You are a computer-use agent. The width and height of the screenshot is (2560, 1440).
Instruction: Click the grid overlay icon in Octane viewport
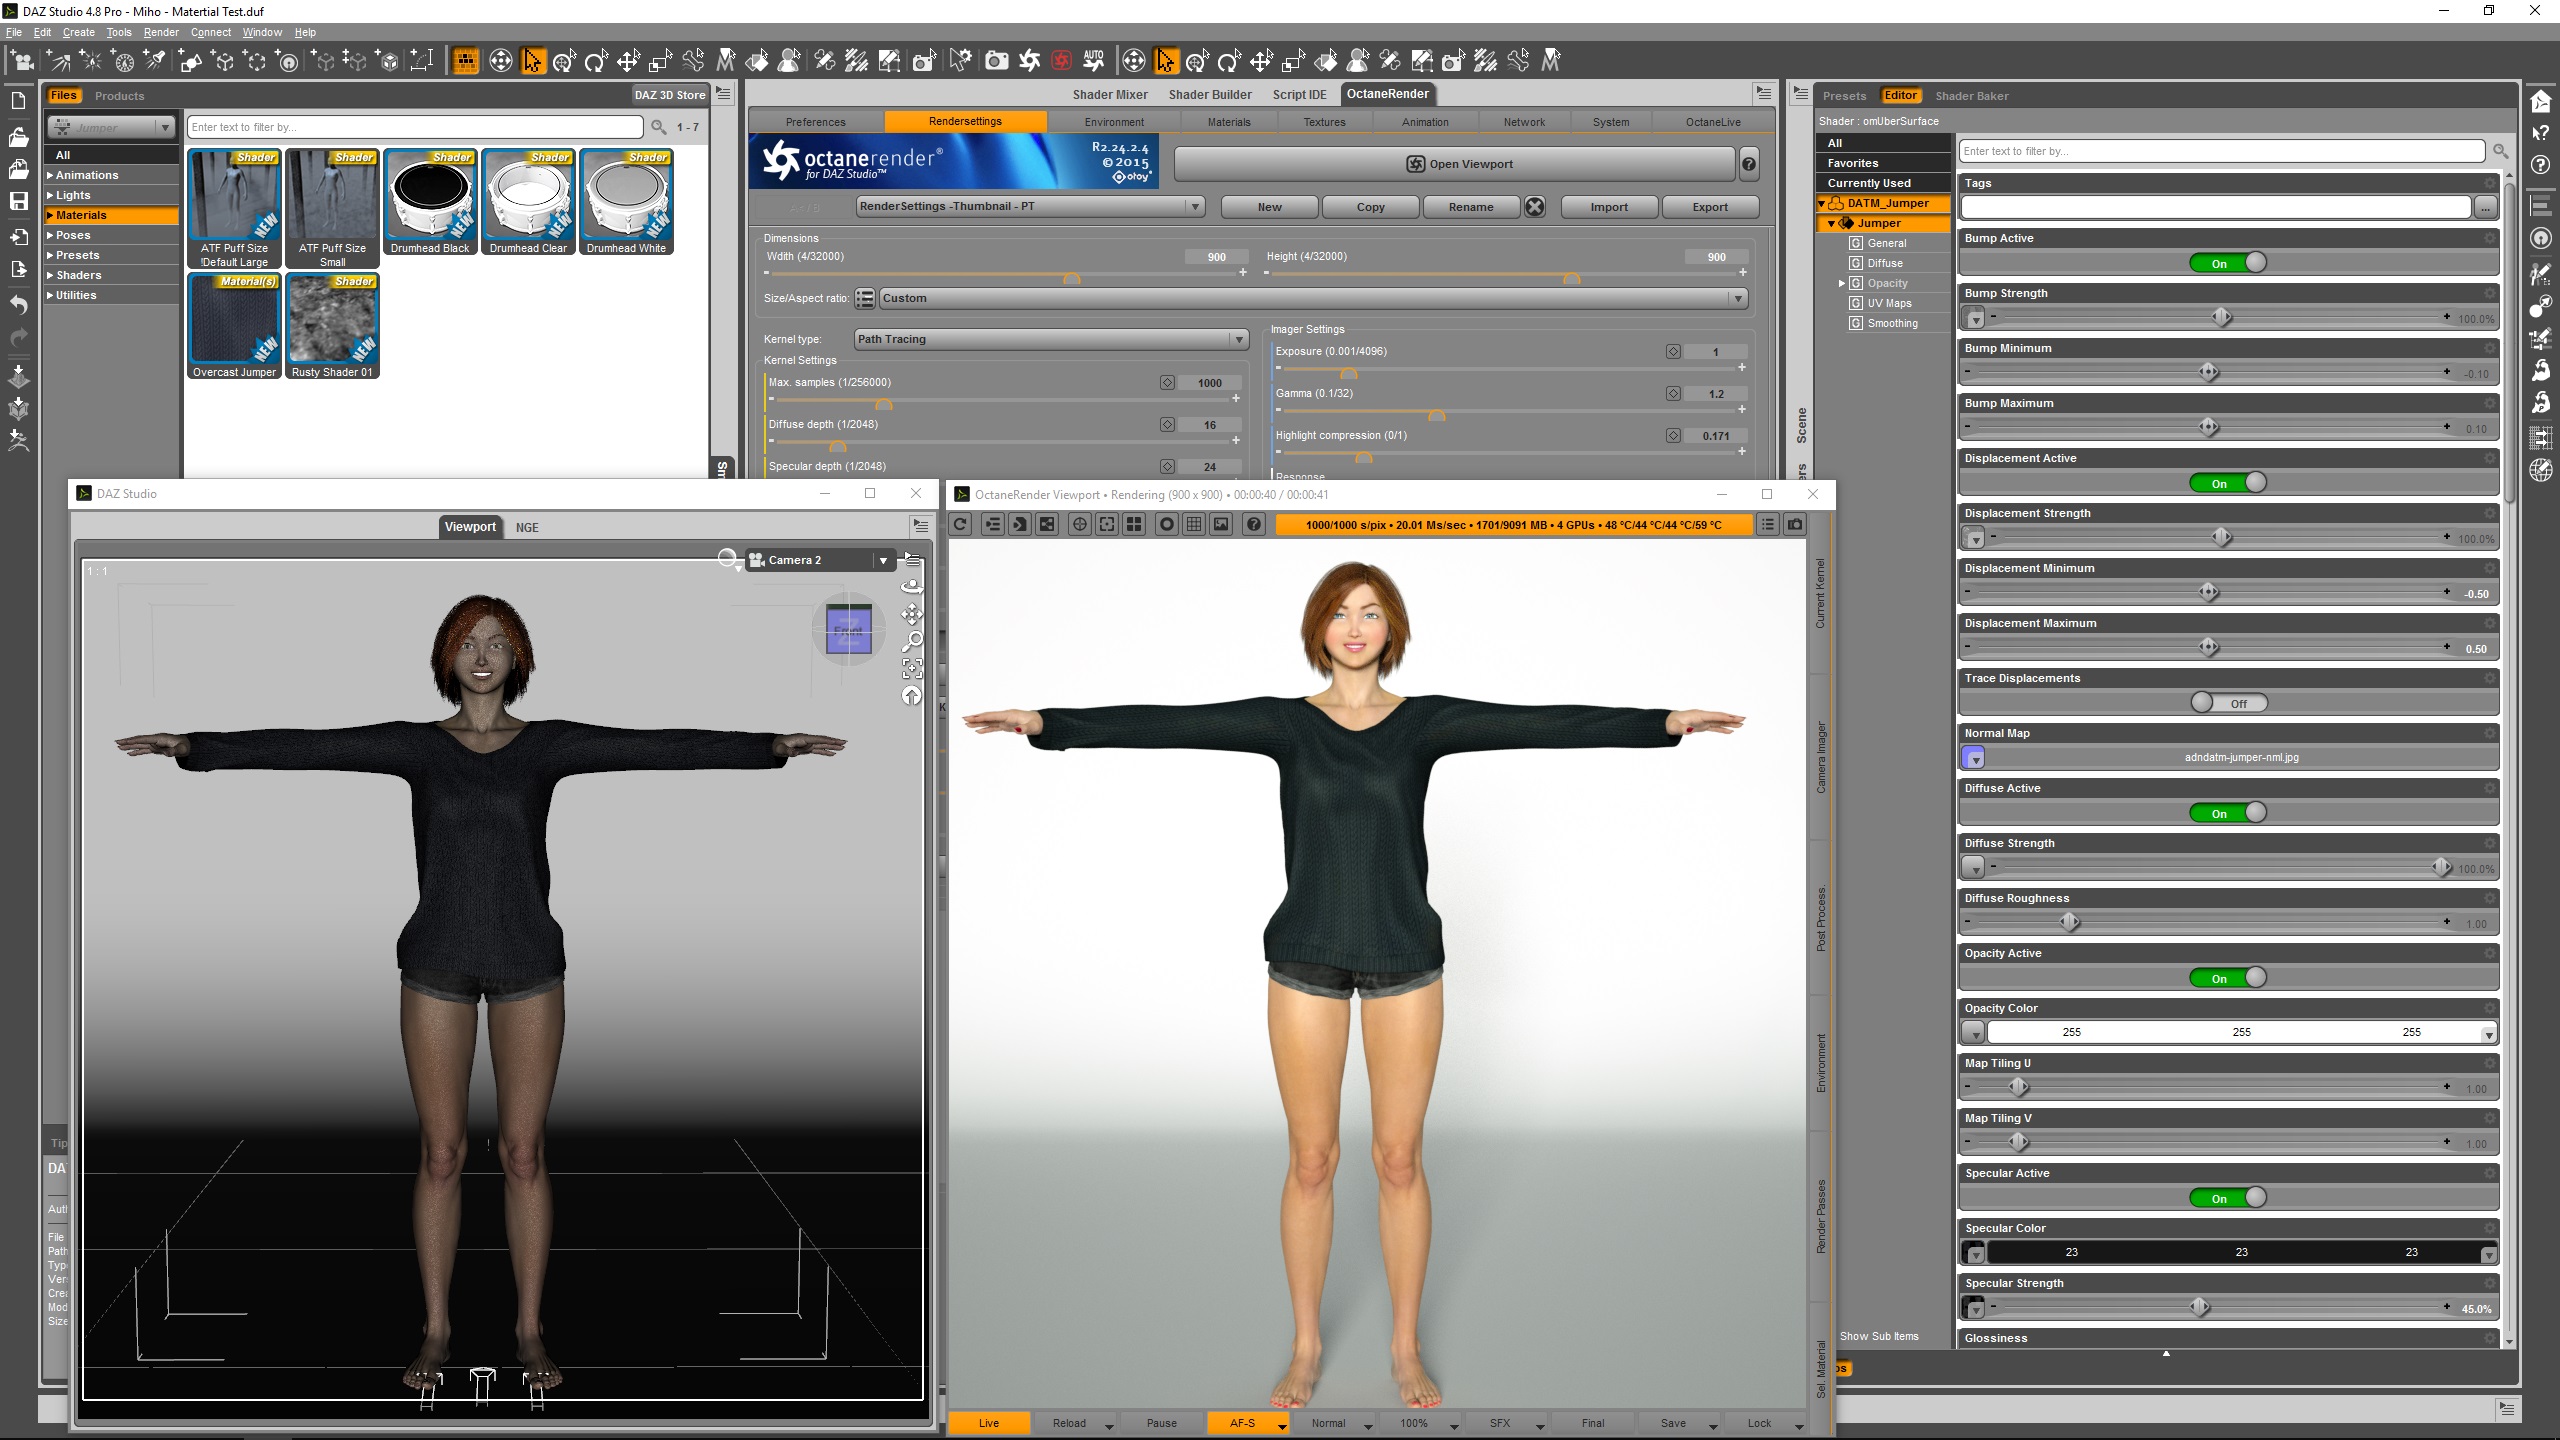[1194, 524]
